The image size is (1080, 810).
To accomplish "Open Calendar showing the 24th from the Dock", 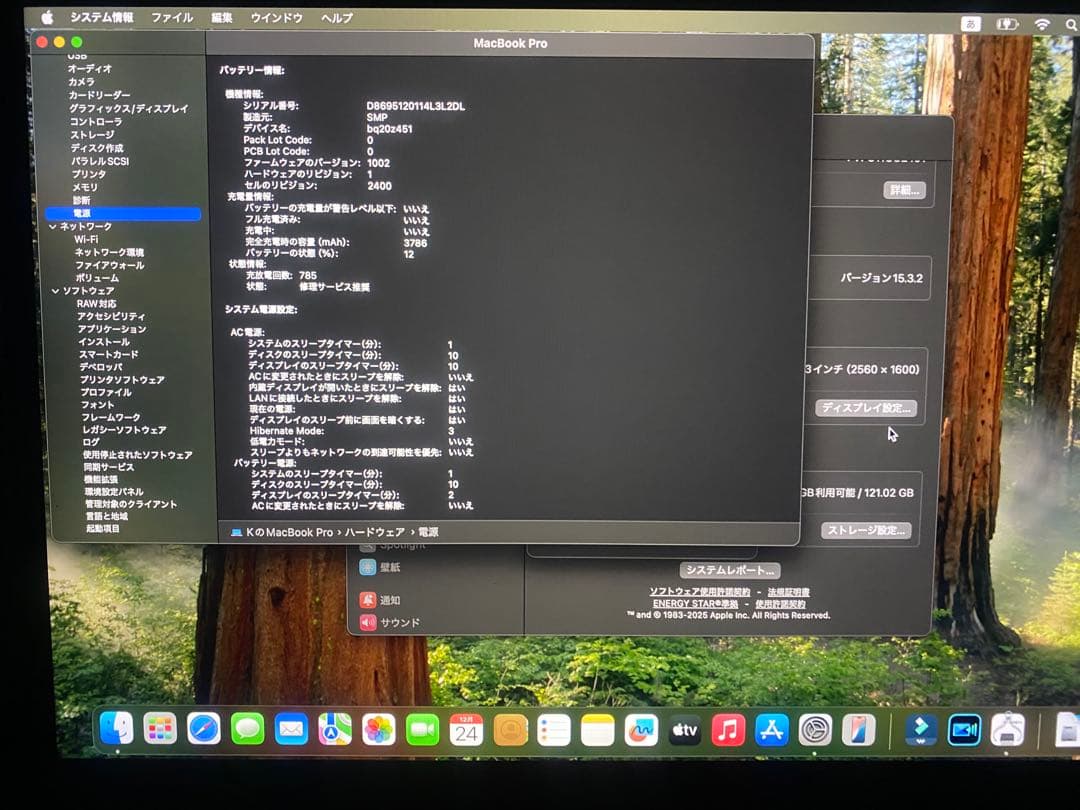I will click(464, 731).
